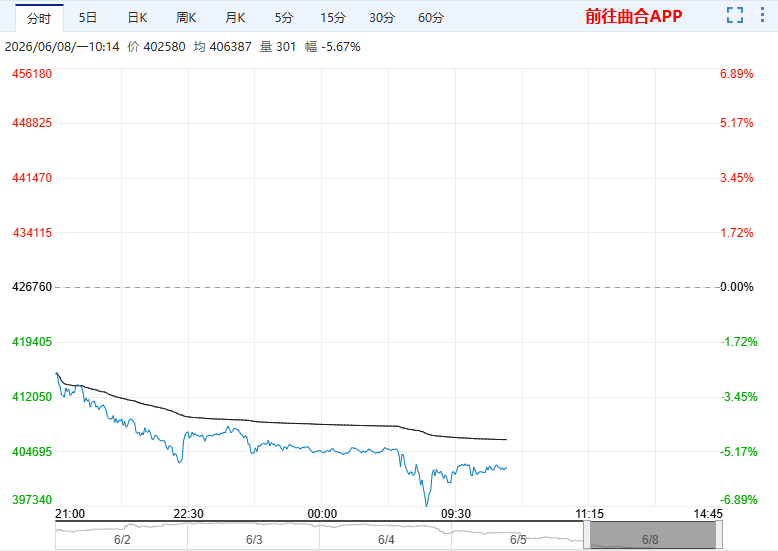Switch to the 分时 tab

coord(39,18)
